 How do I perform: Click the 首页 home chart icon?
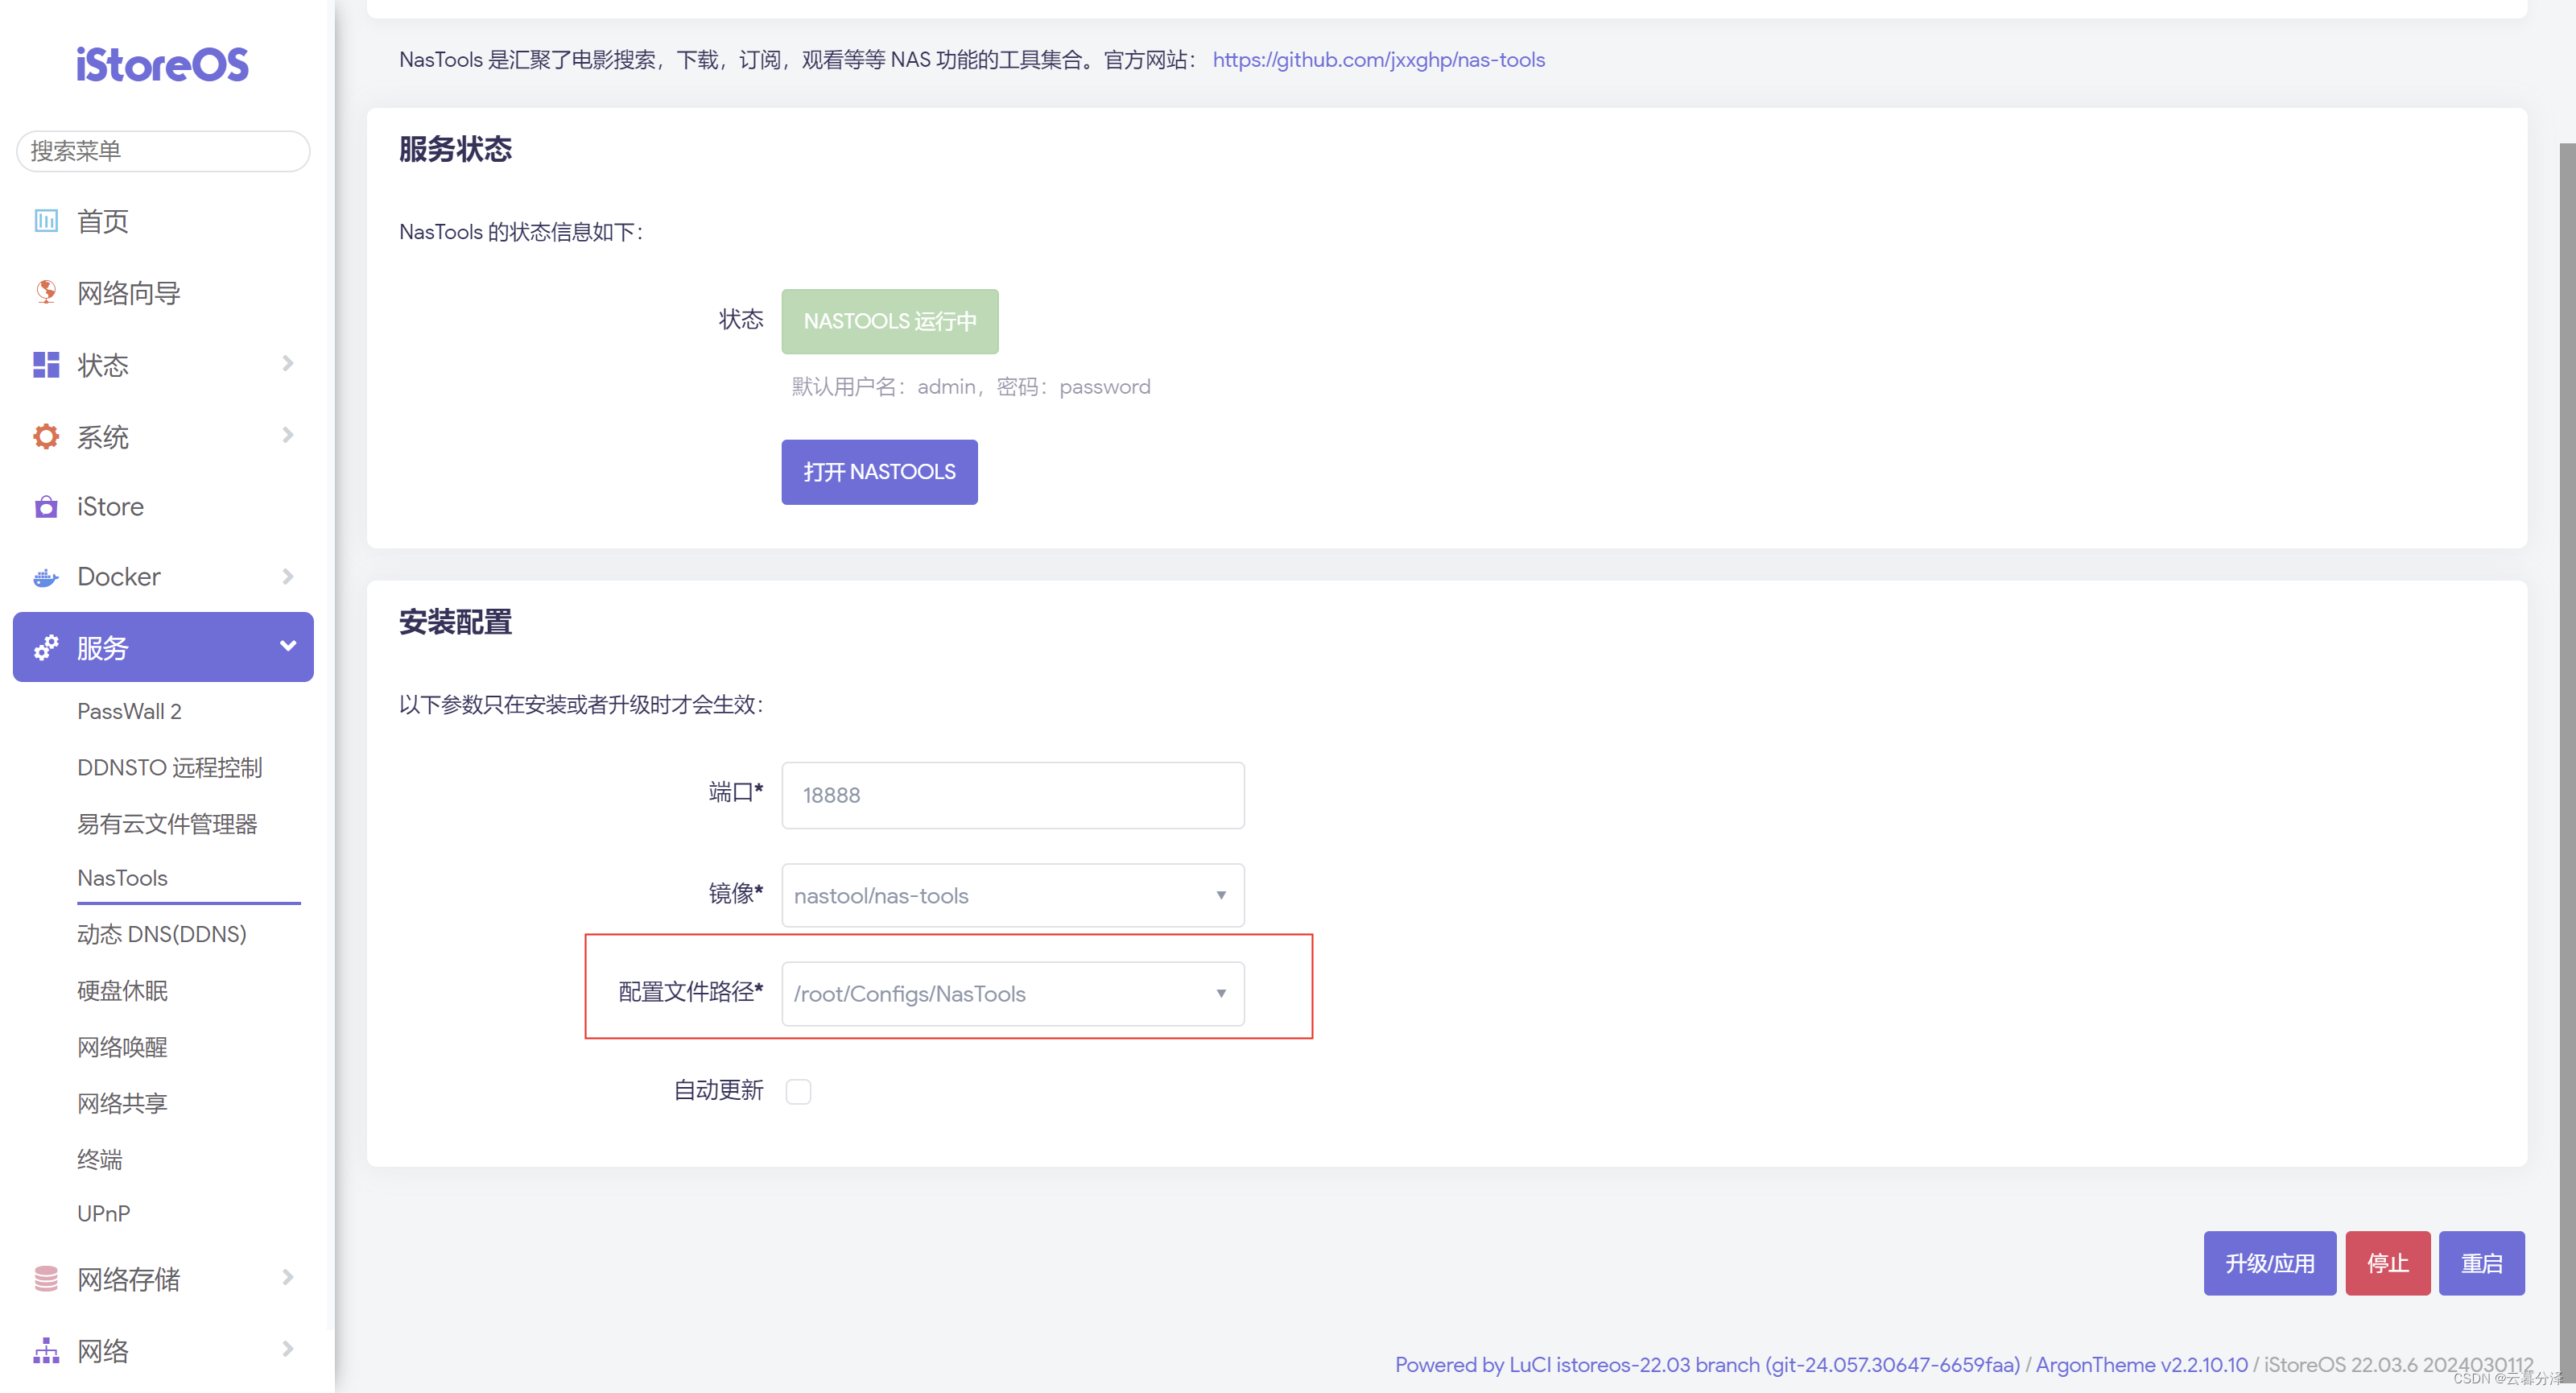pyautogui.click(x=46, y=220)
